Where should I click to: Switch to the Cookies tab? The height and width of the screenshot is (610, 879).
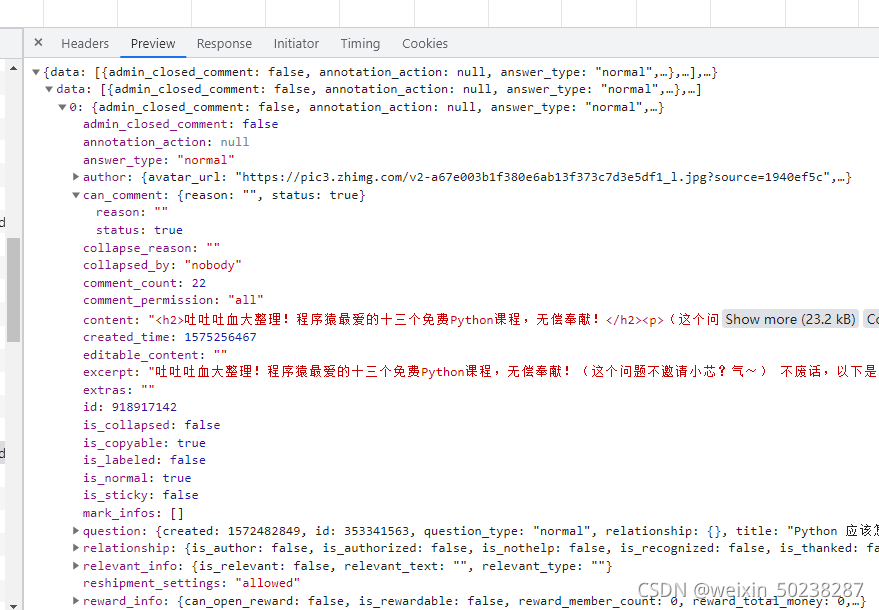pos(425,43)
